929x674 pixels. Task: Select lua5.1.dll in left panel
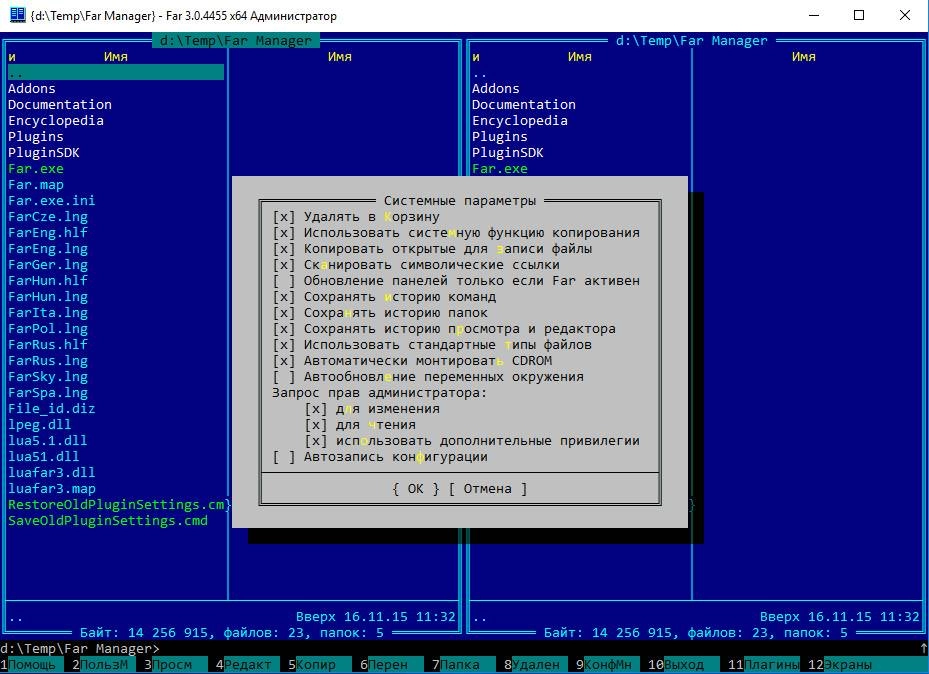pyautogui.click(x=47, y=441)
